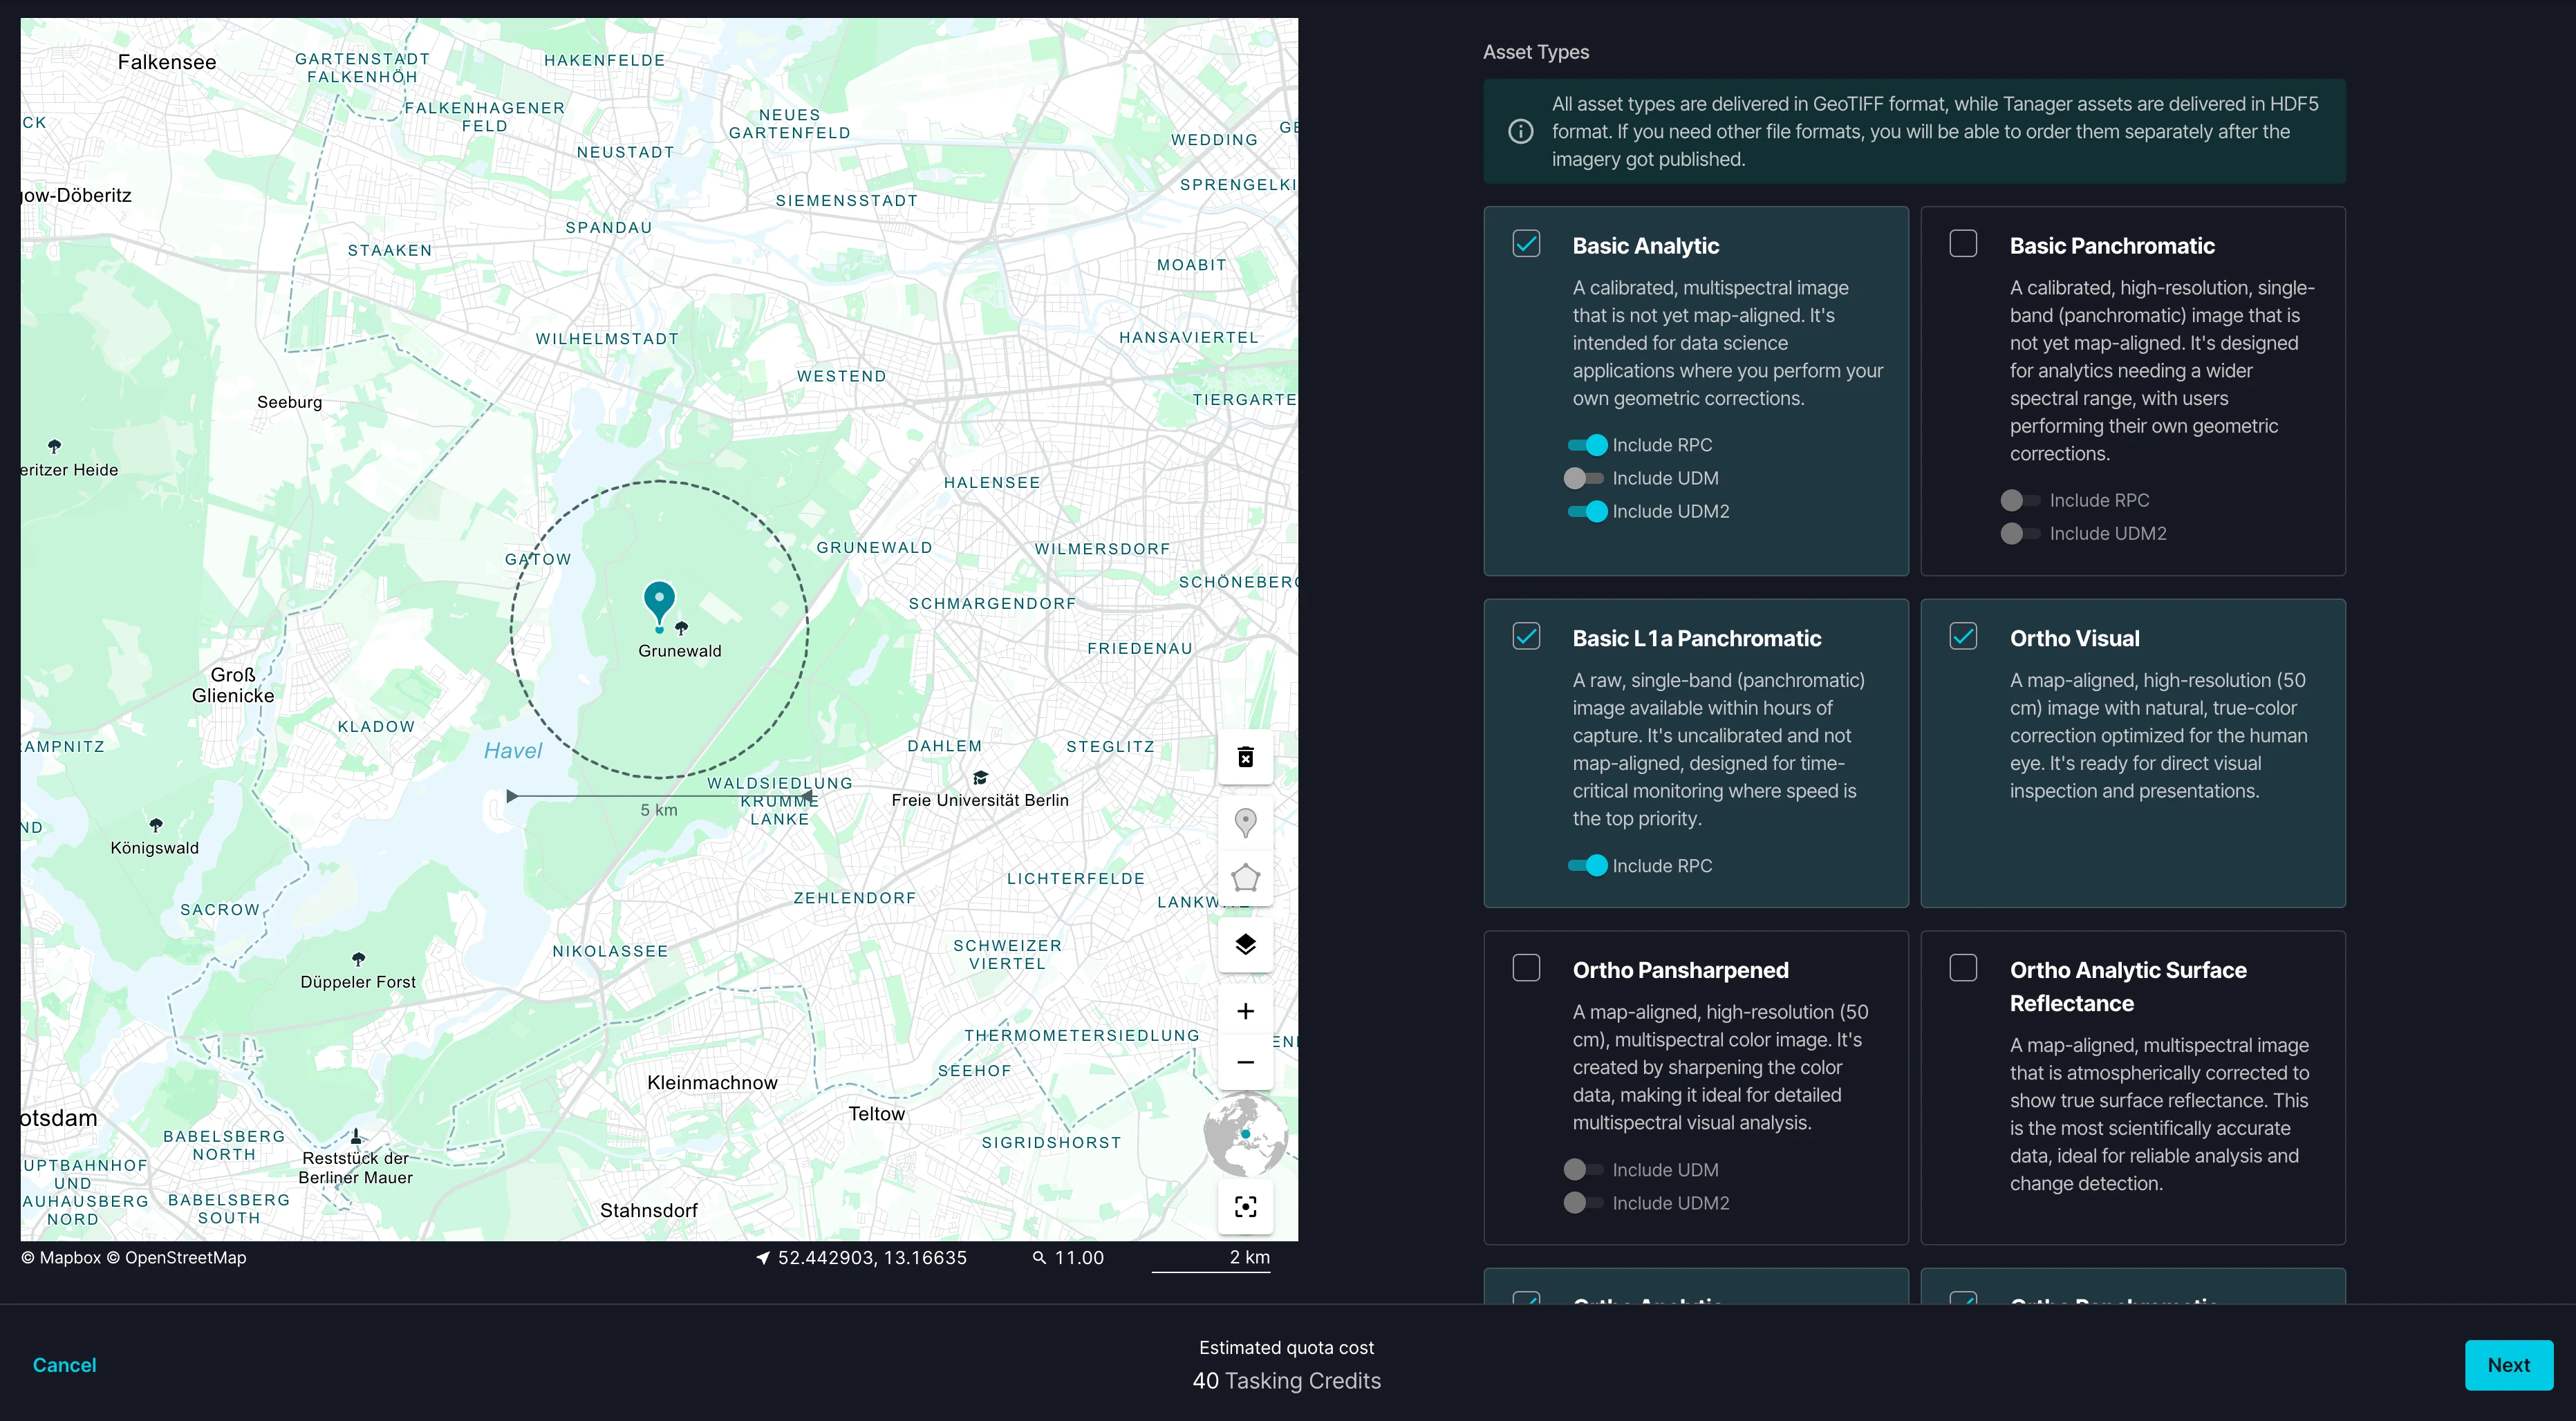
Task: Click the Asset Types heading
Action: (1536, 52)
